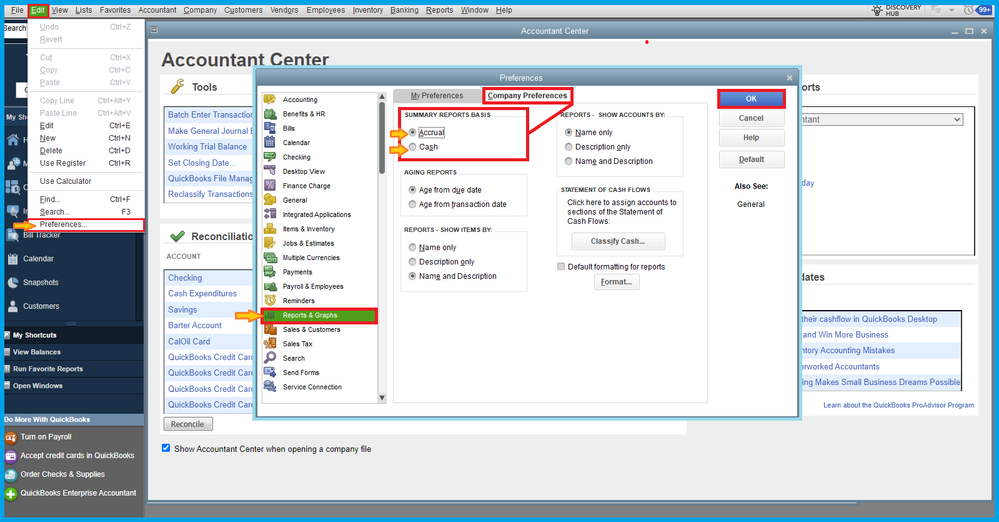The image size is (999, 522).
Task: Select the Jobs & Estimates icon
Action: [270, 243]
